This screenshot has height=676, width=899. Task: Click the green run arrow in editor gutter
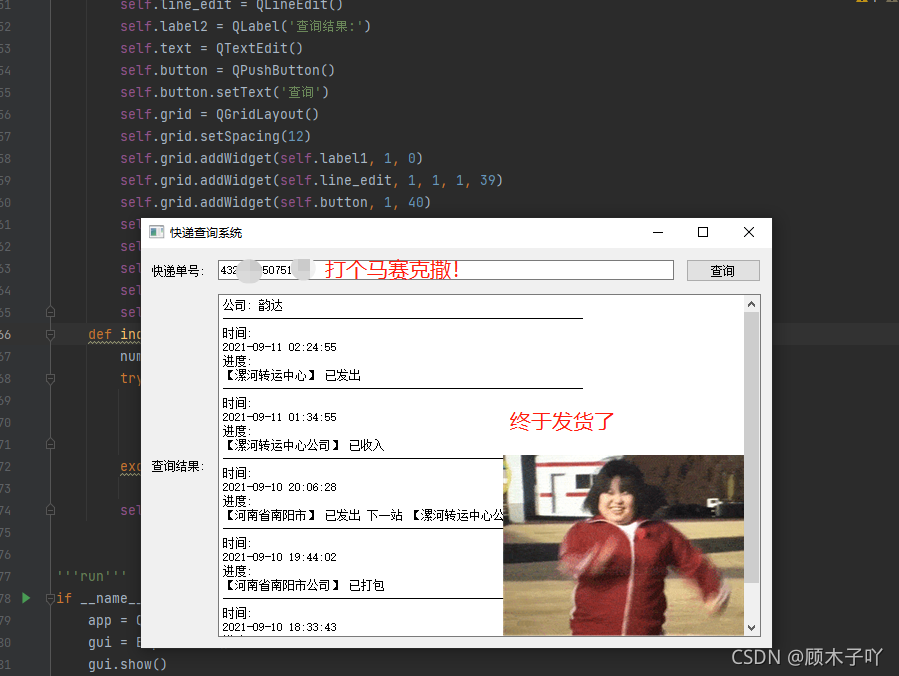(26, 598)
